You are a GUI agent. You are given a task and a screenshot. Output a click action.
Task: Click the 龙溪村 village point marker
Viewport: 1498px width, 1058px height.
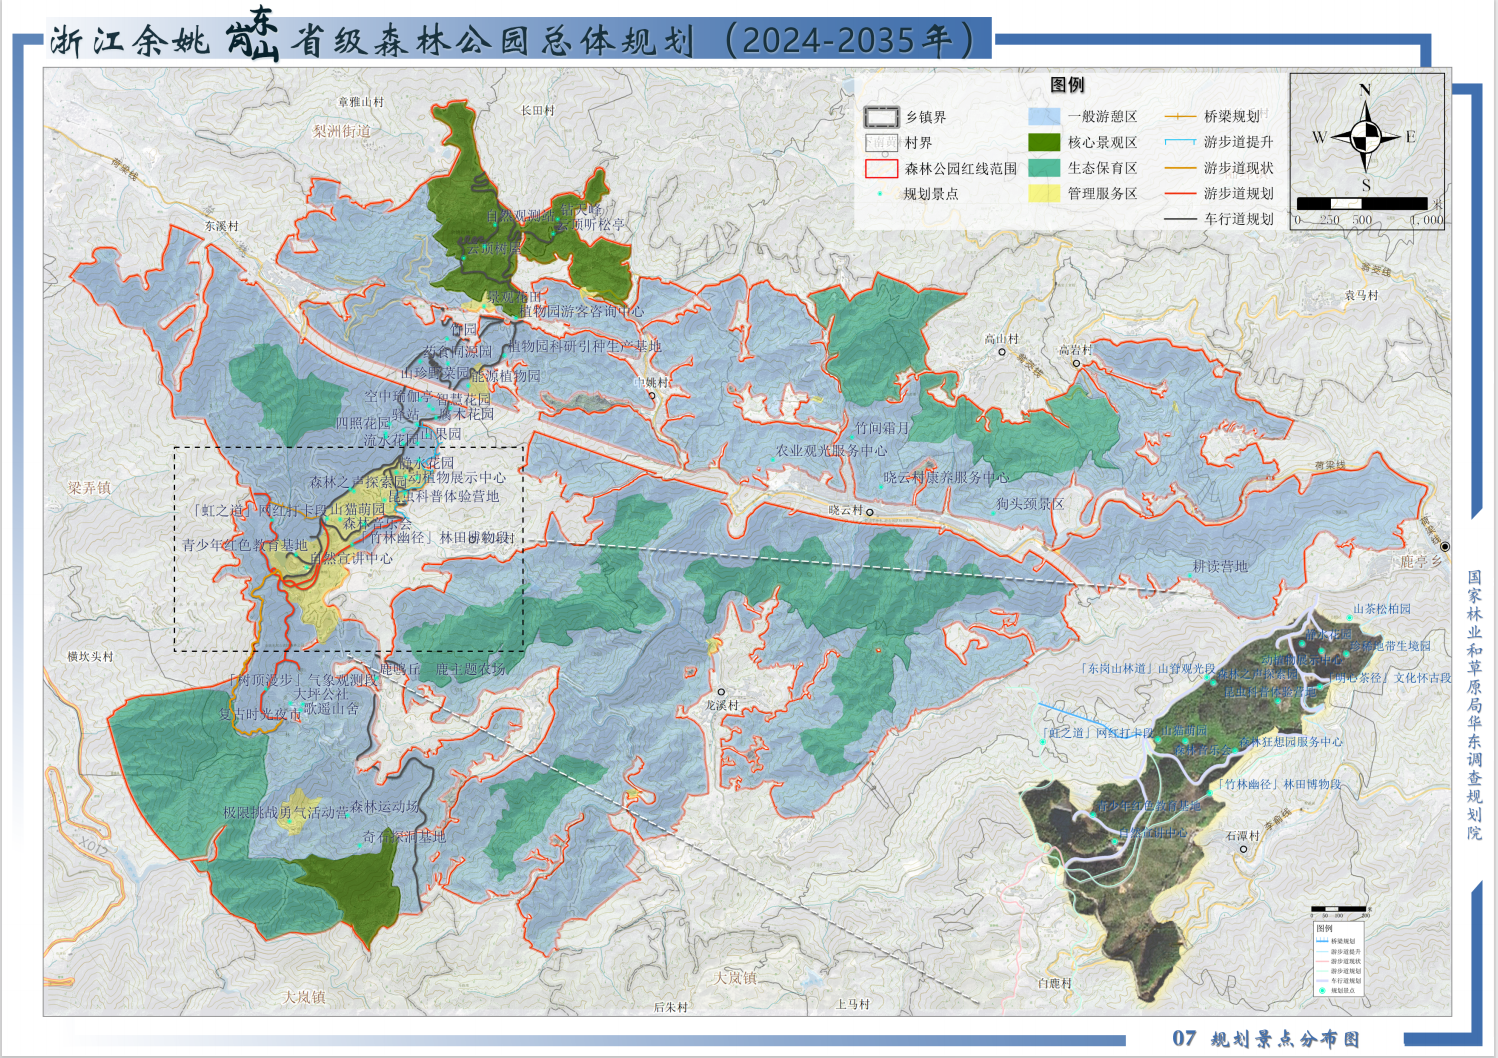(721, 692)
